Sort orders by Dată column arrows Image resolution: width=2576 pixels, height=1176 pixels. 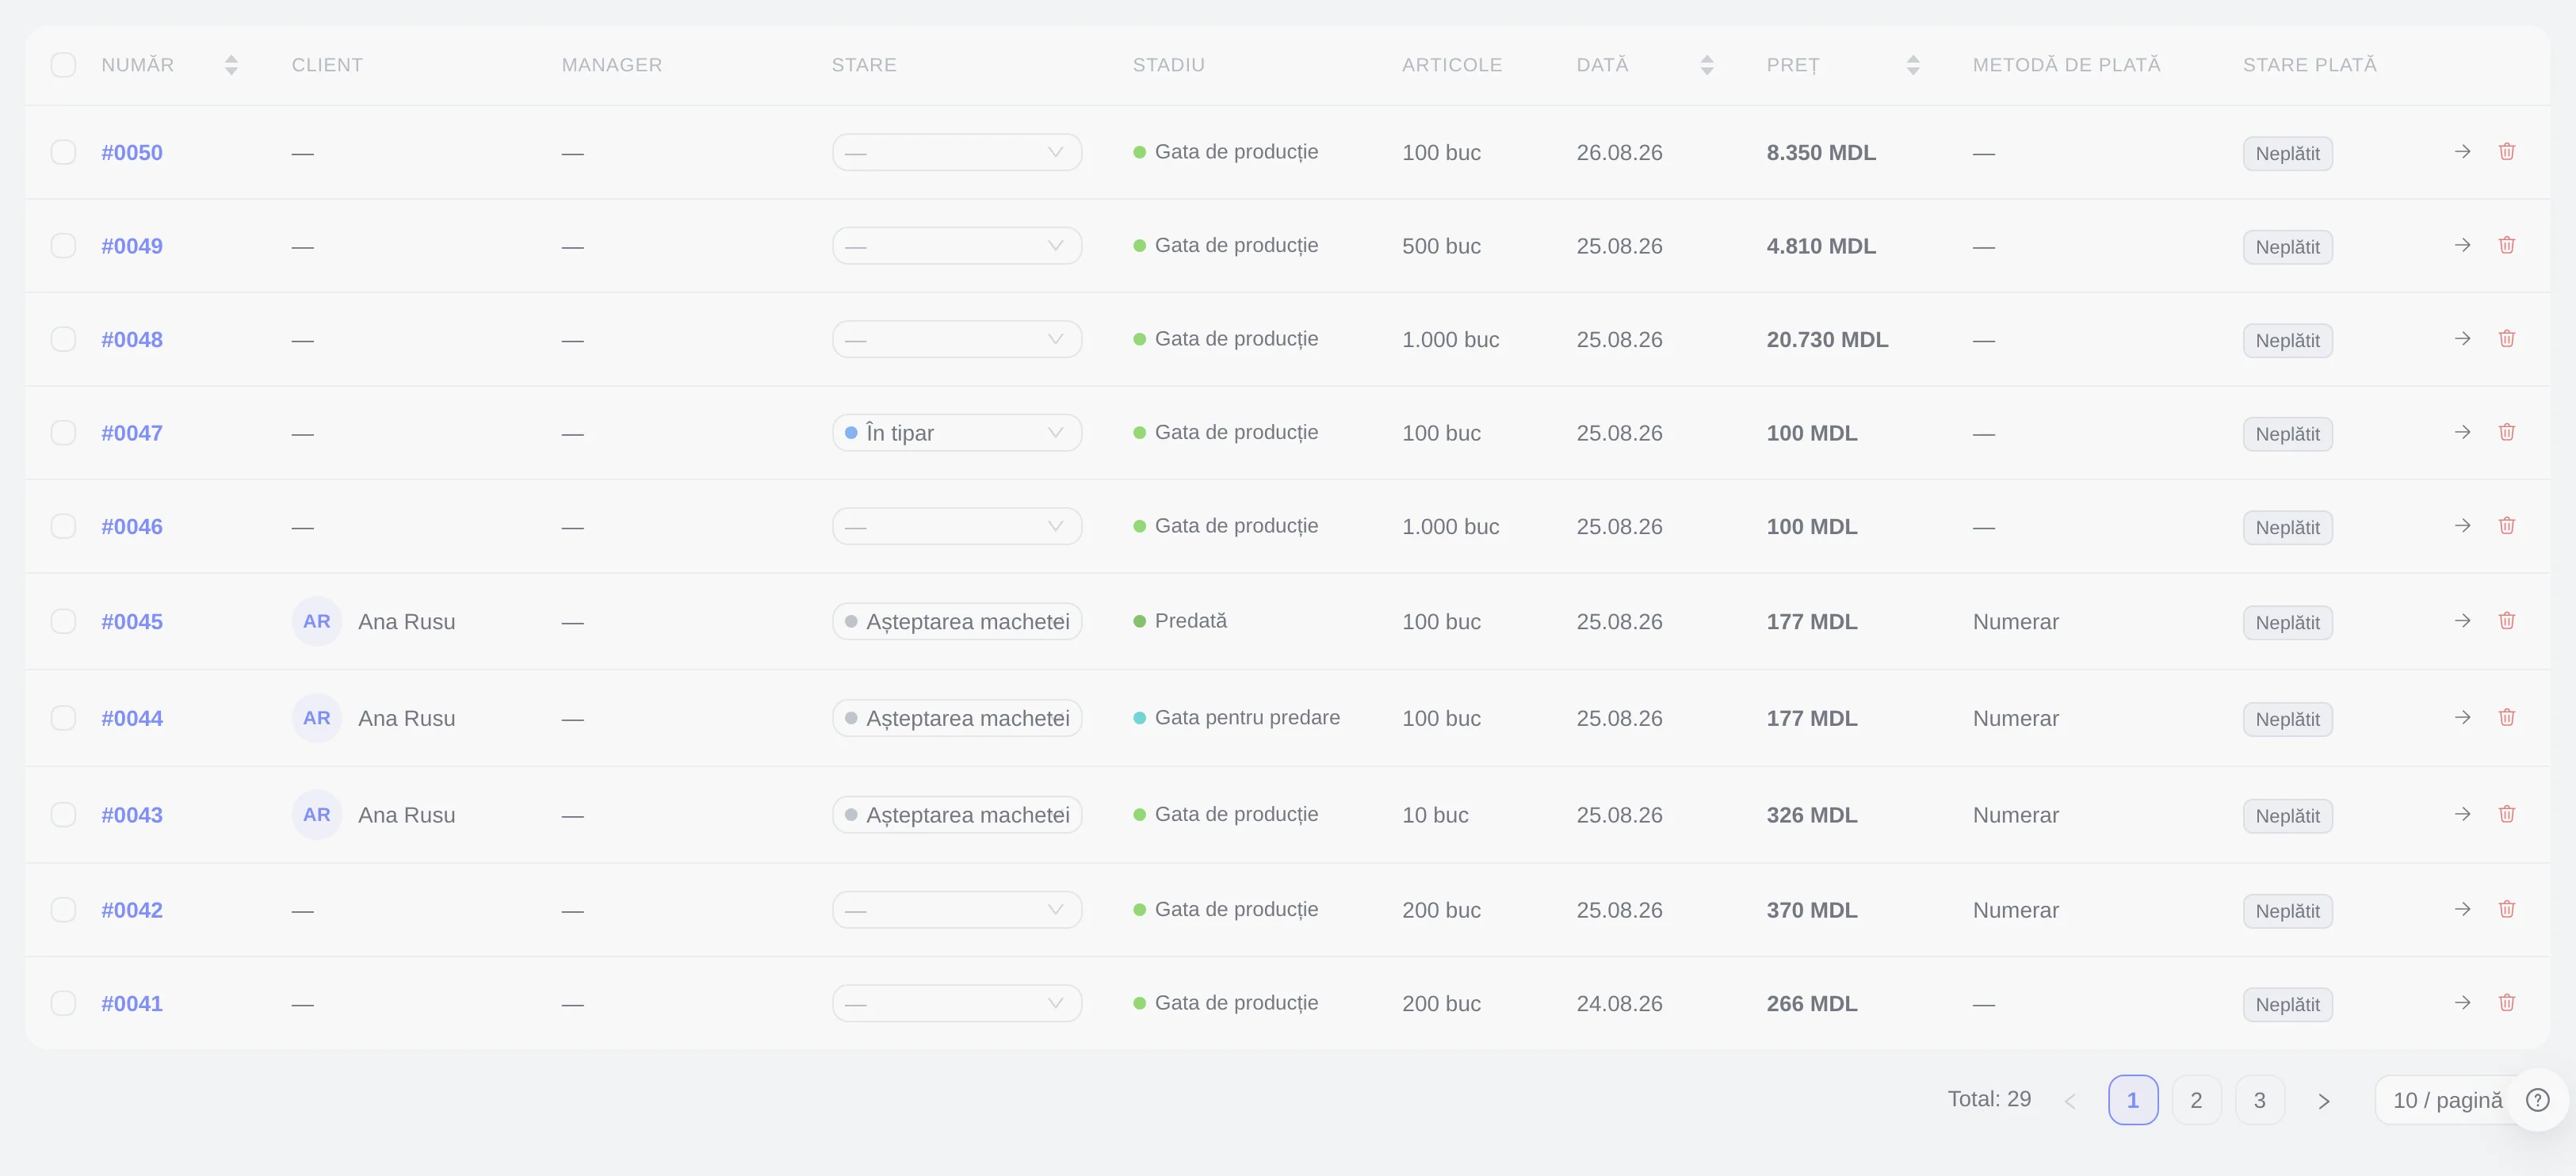click(x=1707, y=65)
